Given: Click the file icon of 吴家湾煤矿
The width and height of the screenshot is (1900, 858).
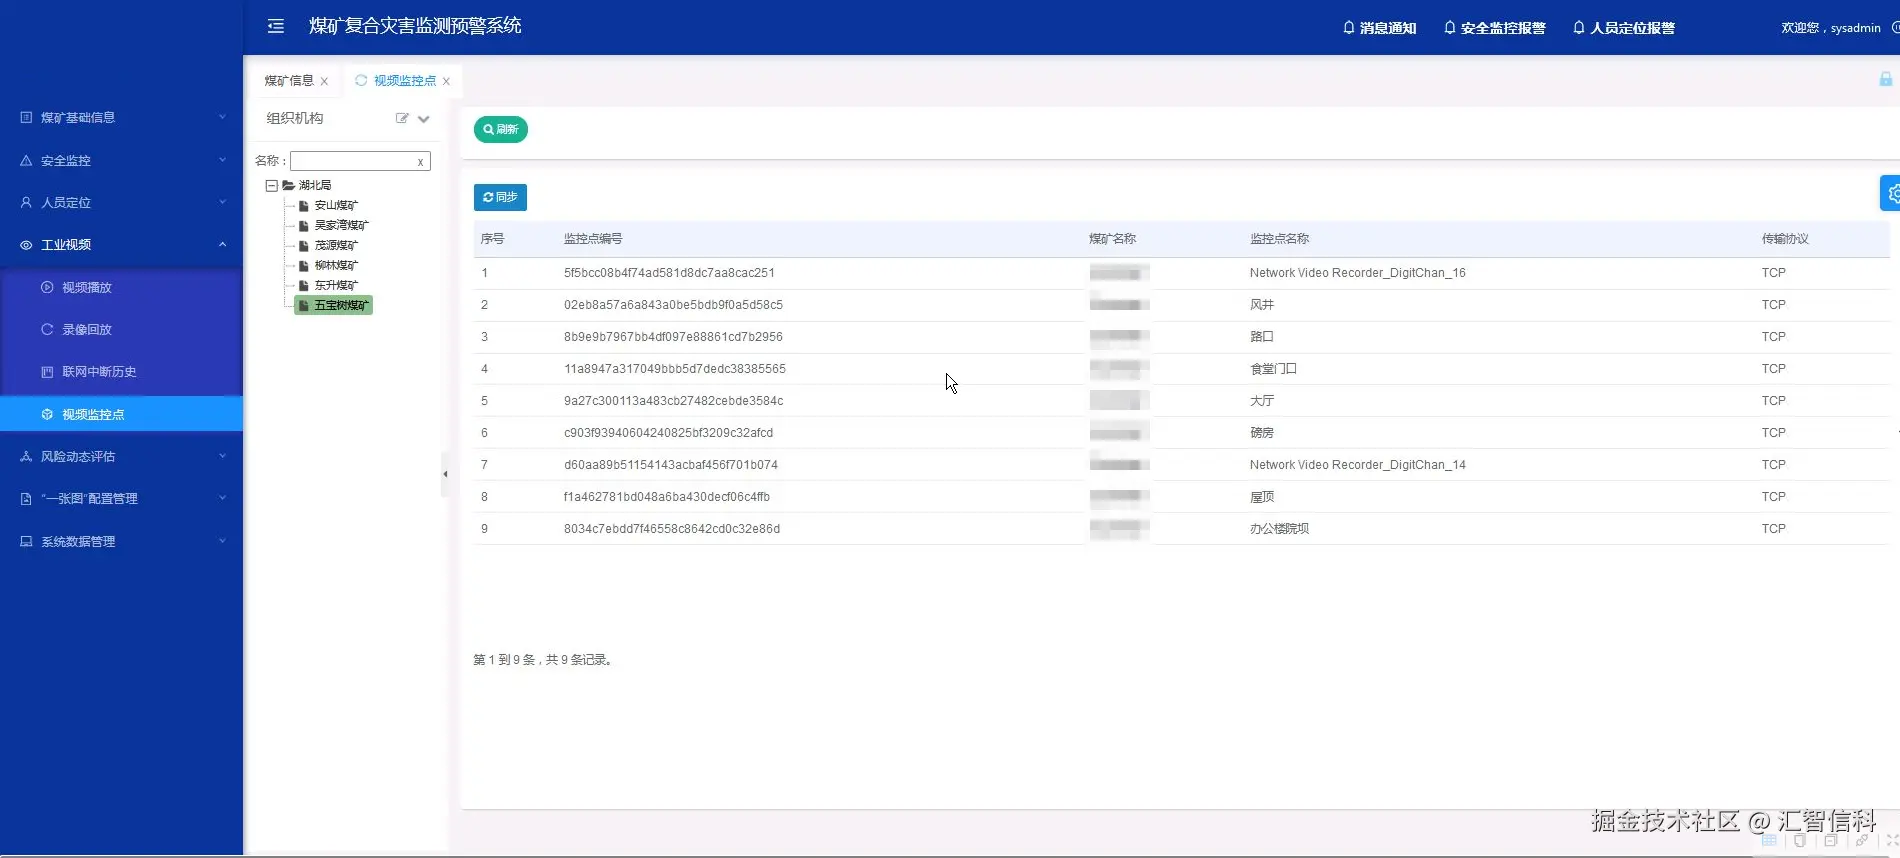Looking at the screenshot, I should (x=304, y=226).
